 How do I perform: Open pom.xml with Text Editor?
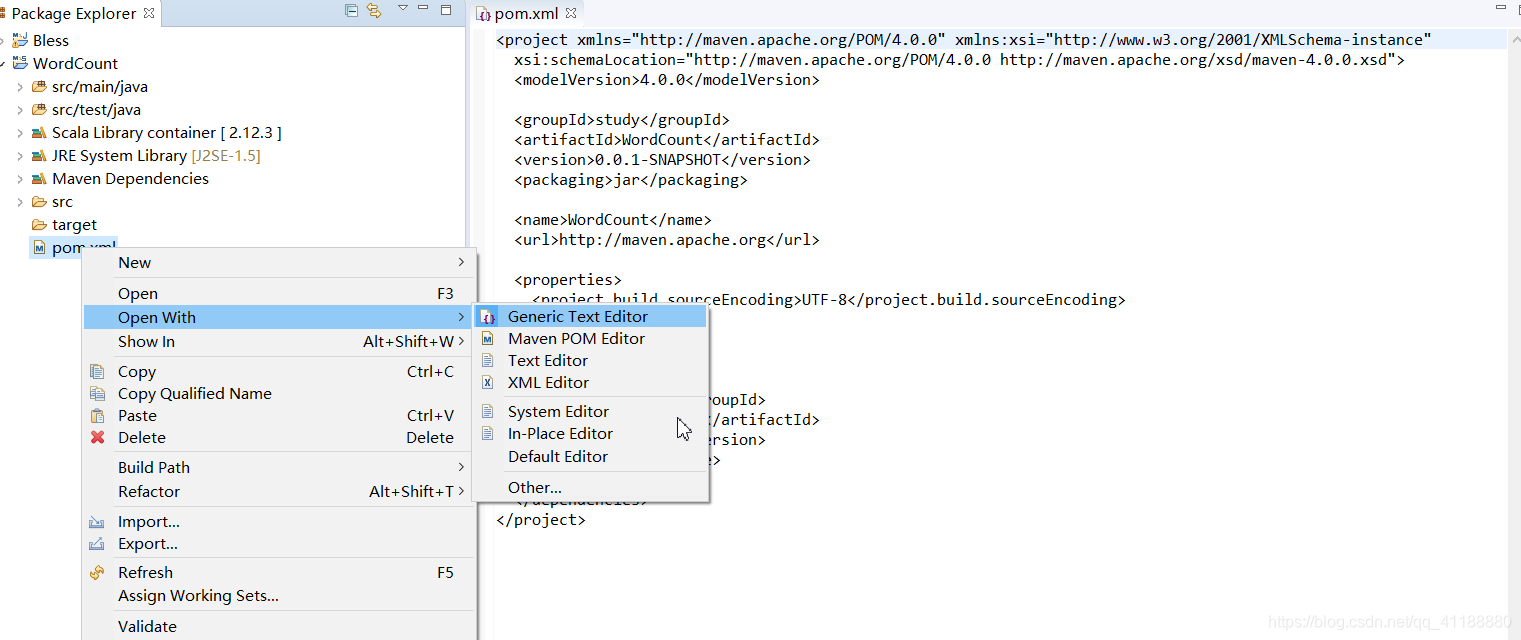tap(590, 360)
